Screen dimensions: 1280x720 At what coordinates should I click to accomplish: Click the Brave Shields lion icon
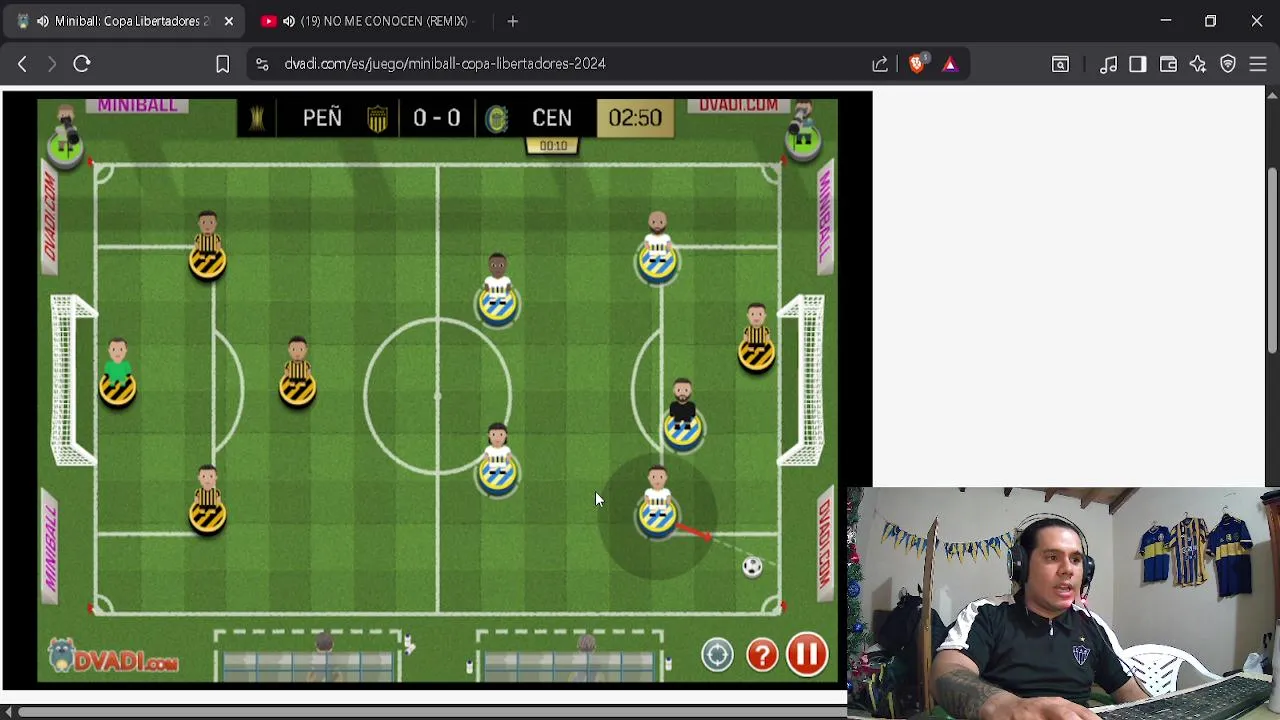coord(917,64)
